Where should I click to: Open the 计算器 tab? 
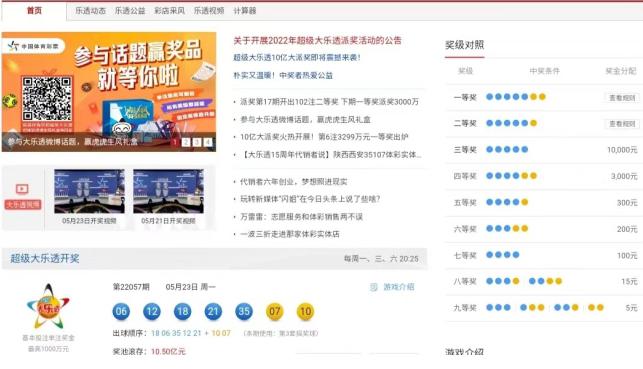pyautogui.click(x=245, y=11)
